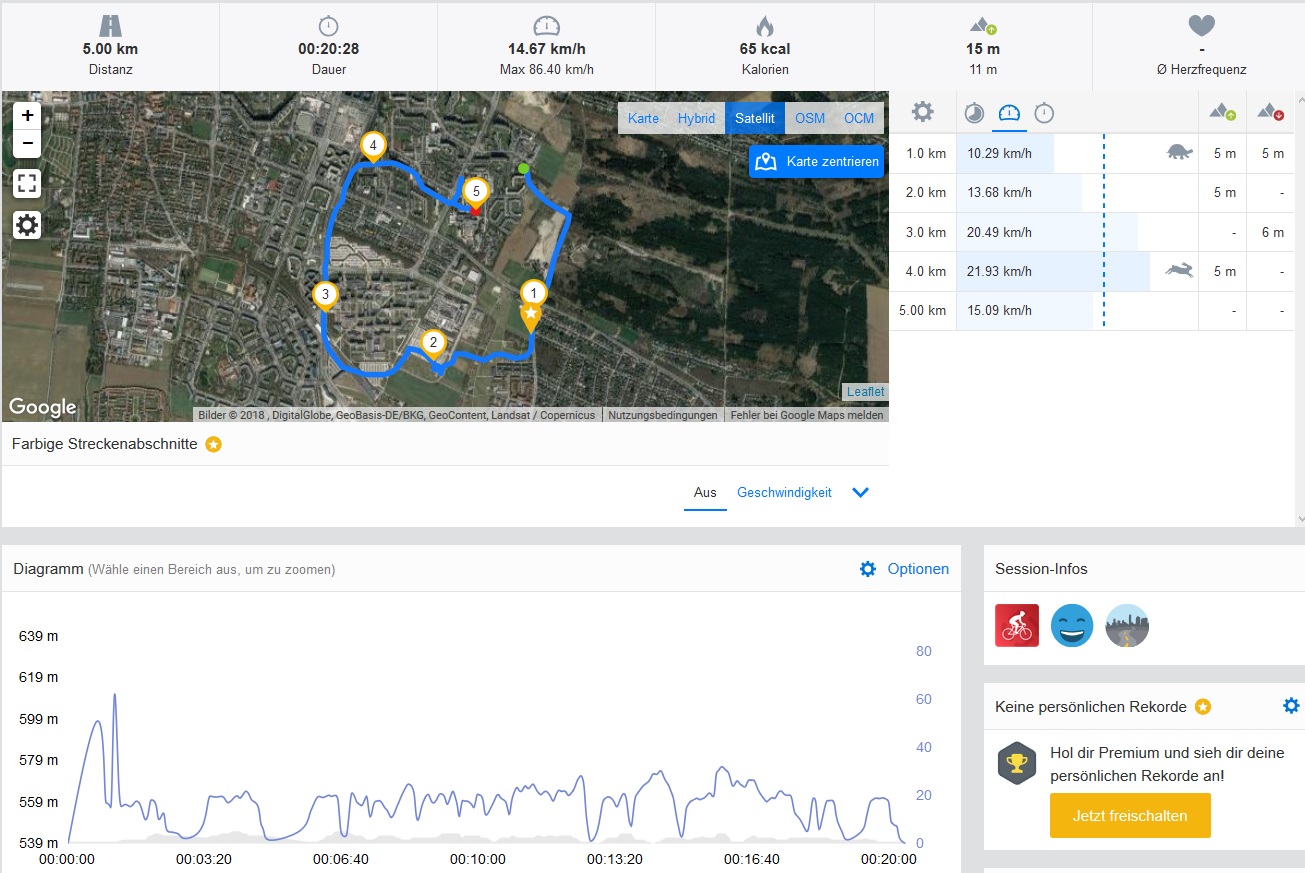The width and height of the screenshot is (1305, 873).
Task: Enable Geschwindigkeit colored segments
Action: [x=784, y=492]
